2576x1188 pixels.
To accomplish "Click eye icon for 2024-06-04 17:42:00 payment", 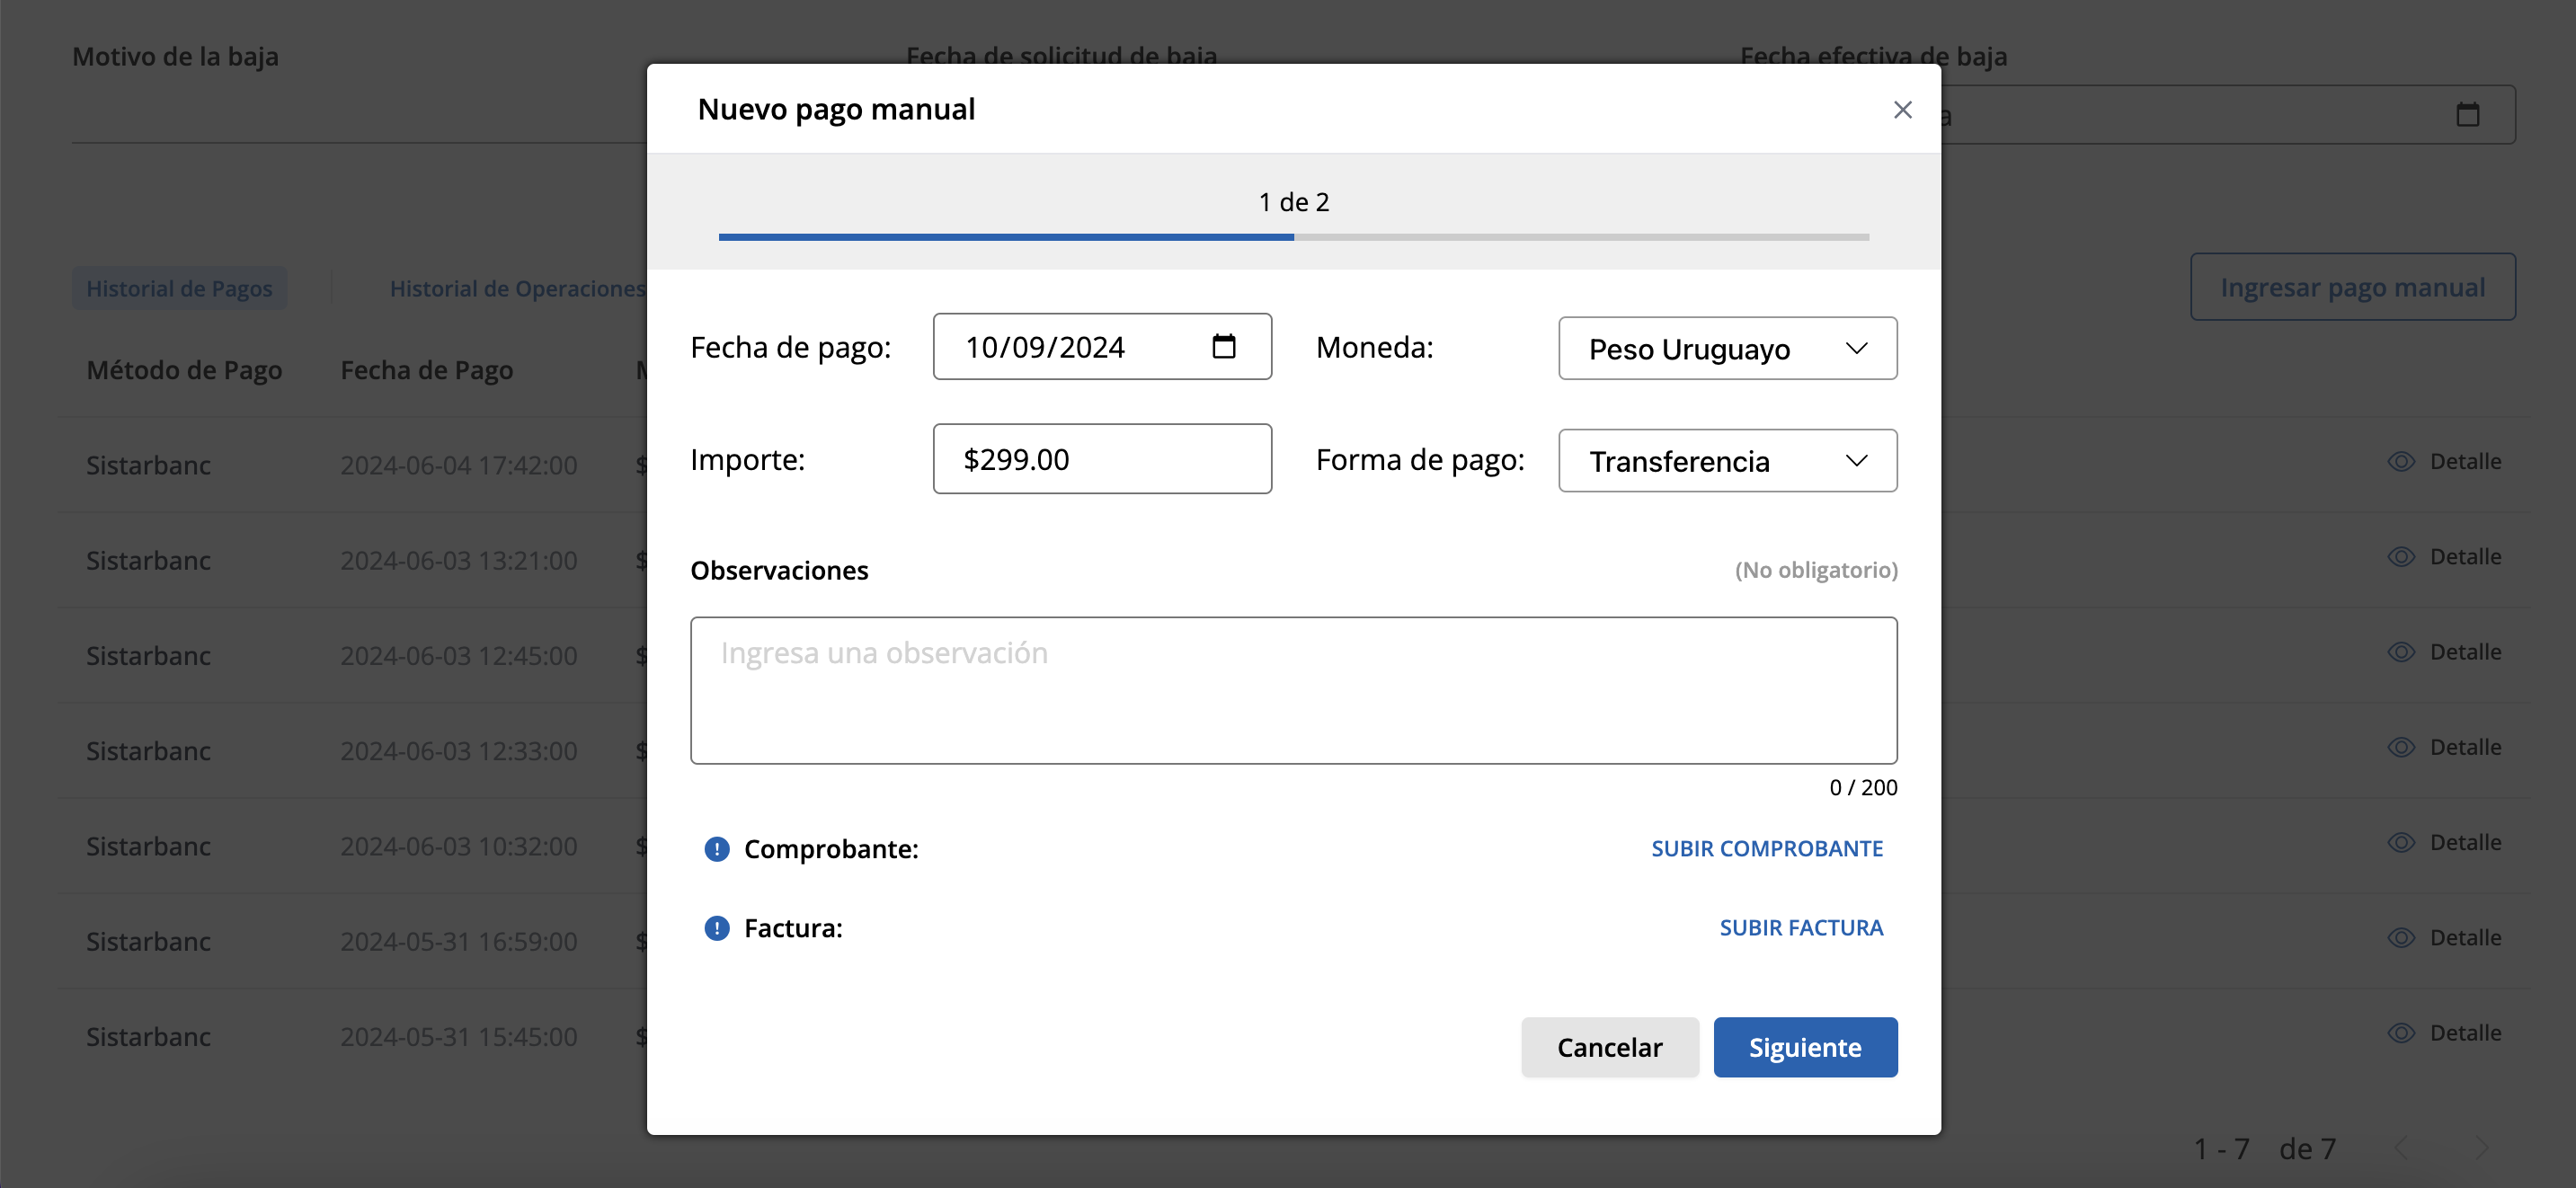I will (2400, 461).
